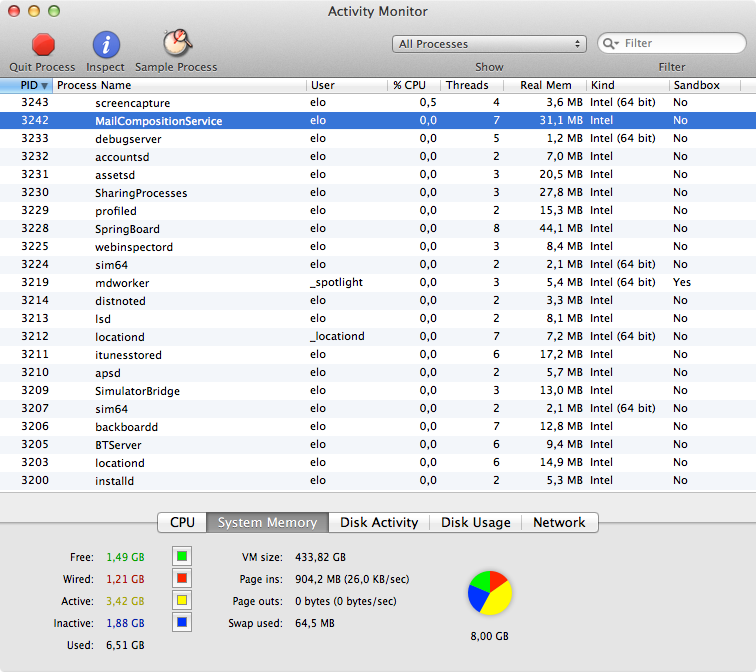Viewport: 756px width, 672px height.
Task: Select the Network tab
Action: click(x=559, y=522)
